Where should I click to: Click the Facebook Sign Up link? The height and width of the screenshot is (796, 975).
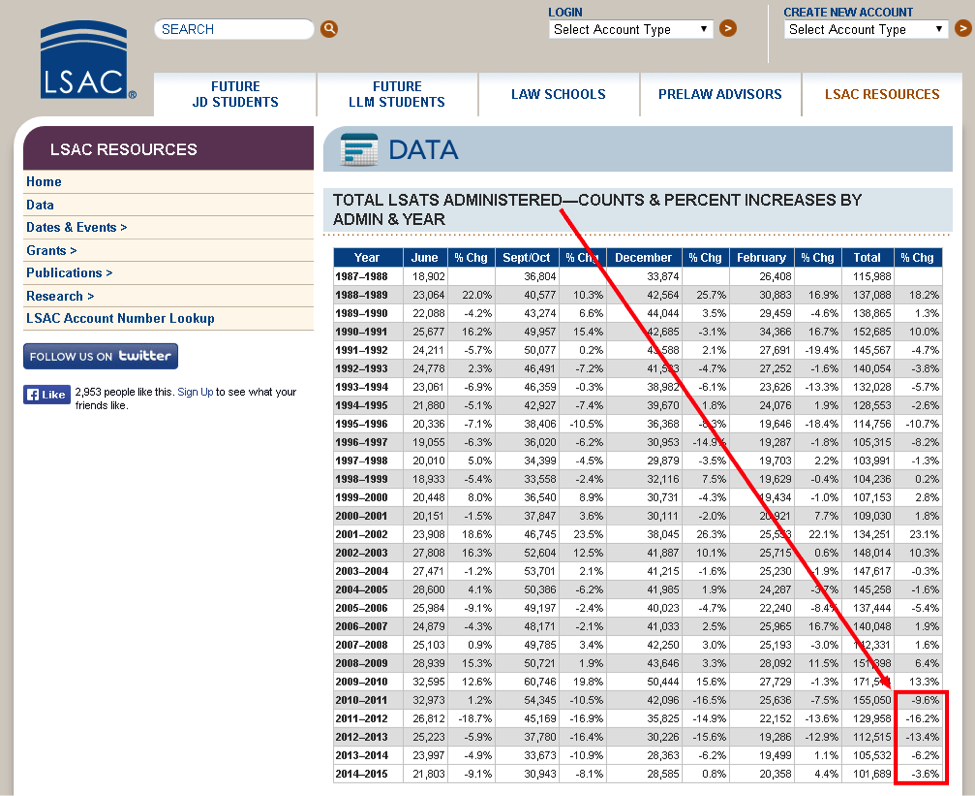[195, 392]
